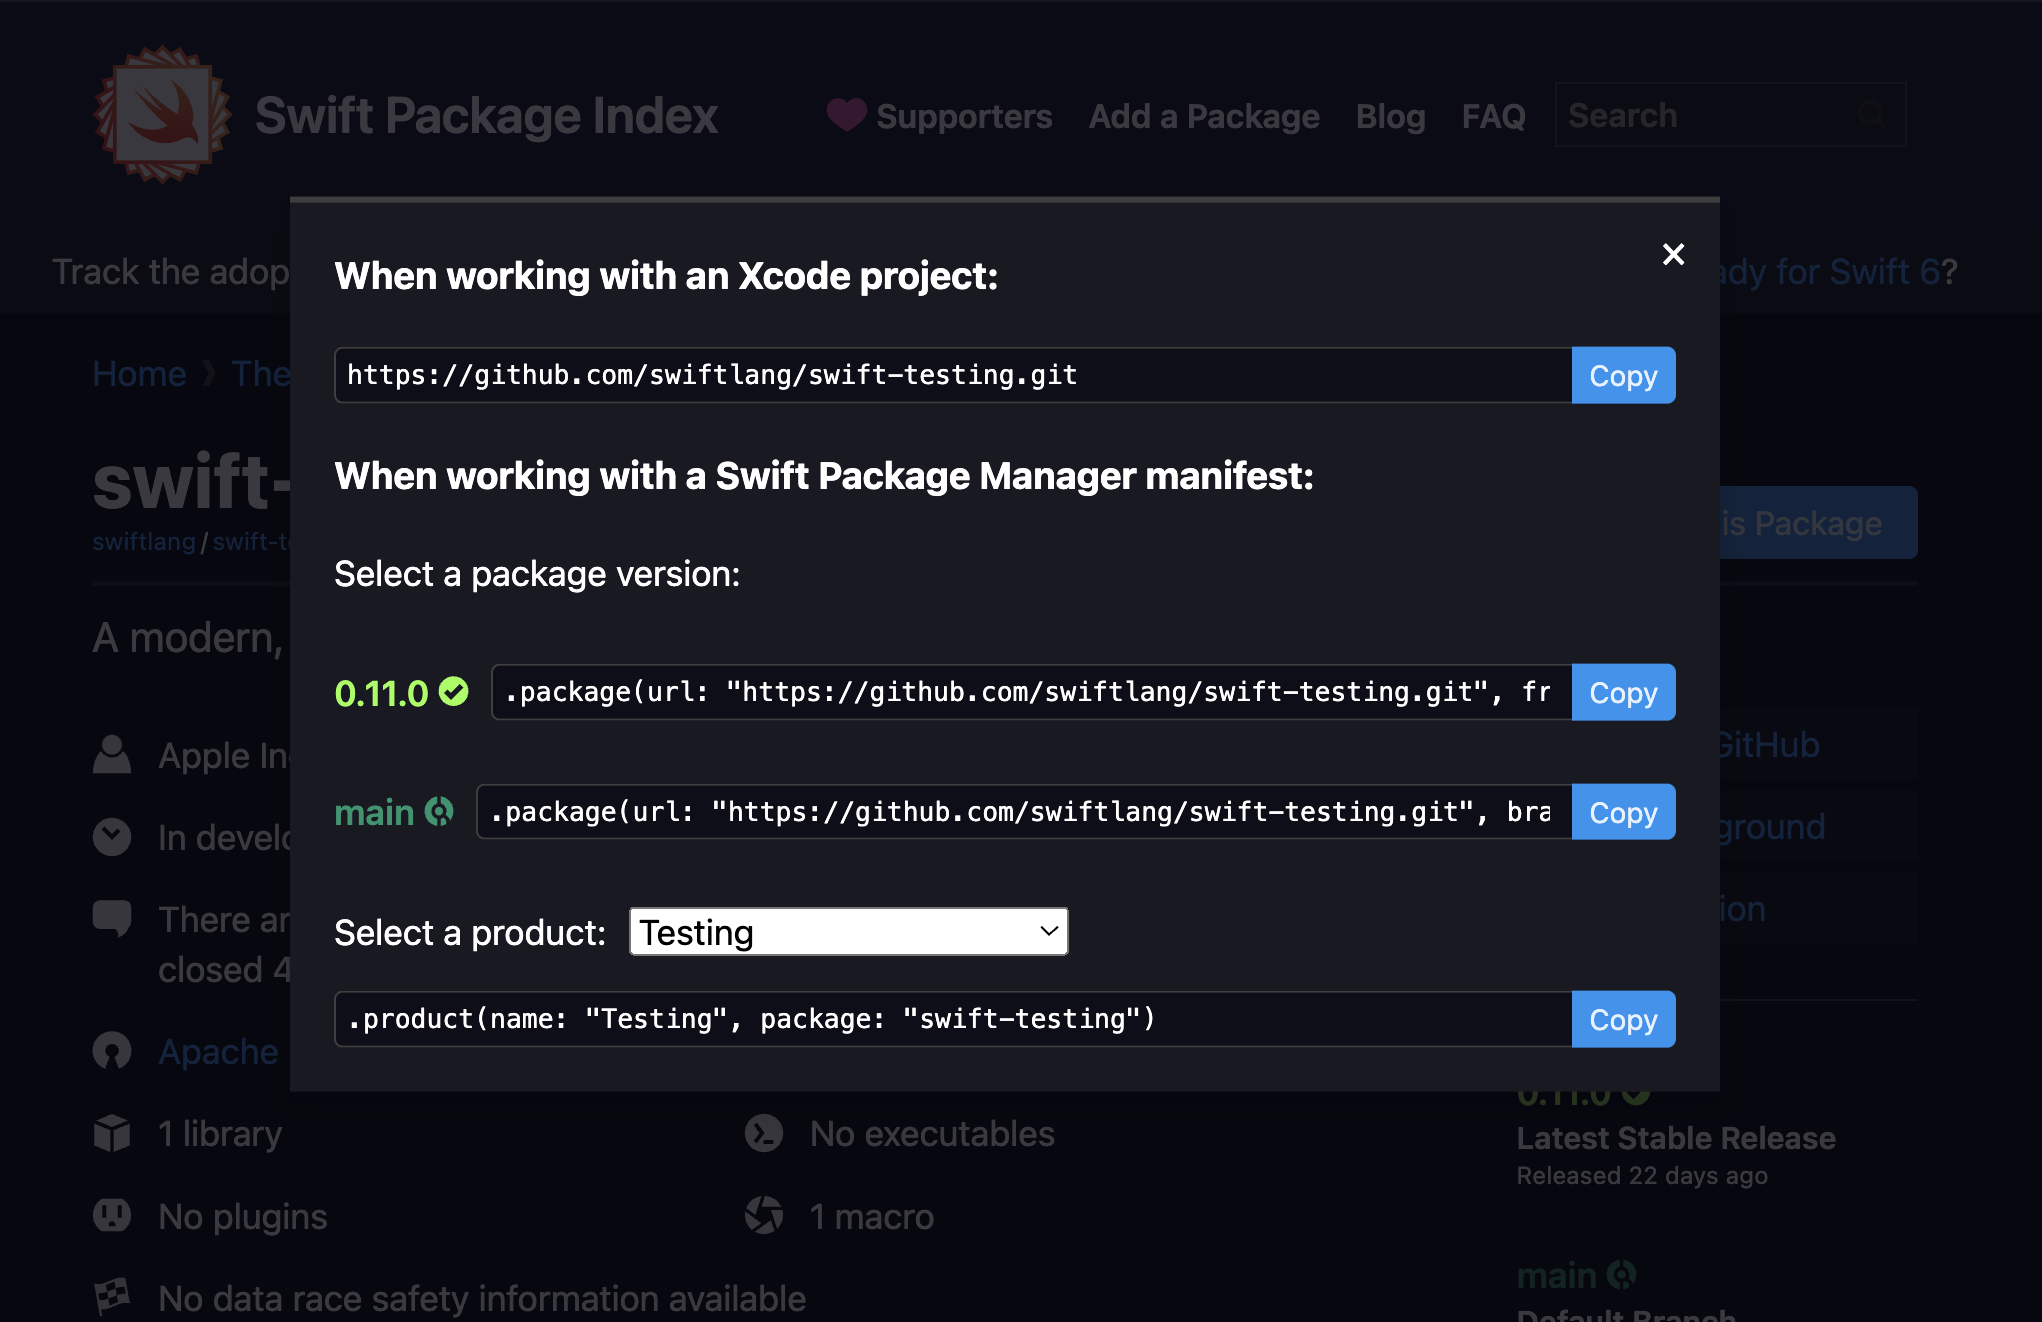Click the Xcode project URL field
Image resolution: width=2042 pixels, height=1322 pixels.
point(953,375)
